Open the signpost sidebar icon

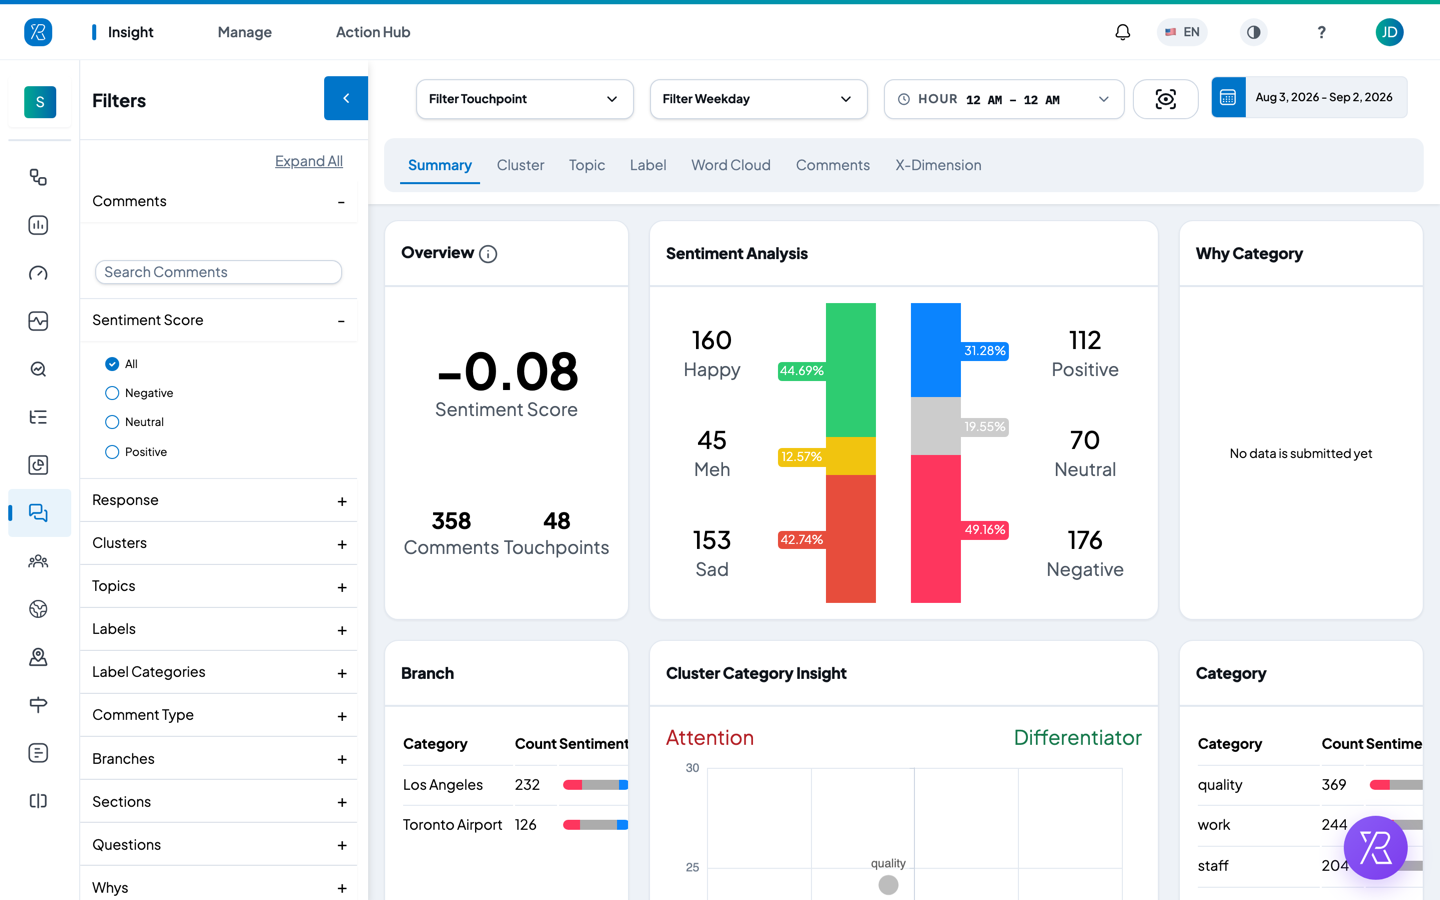[x=38, y=705]
